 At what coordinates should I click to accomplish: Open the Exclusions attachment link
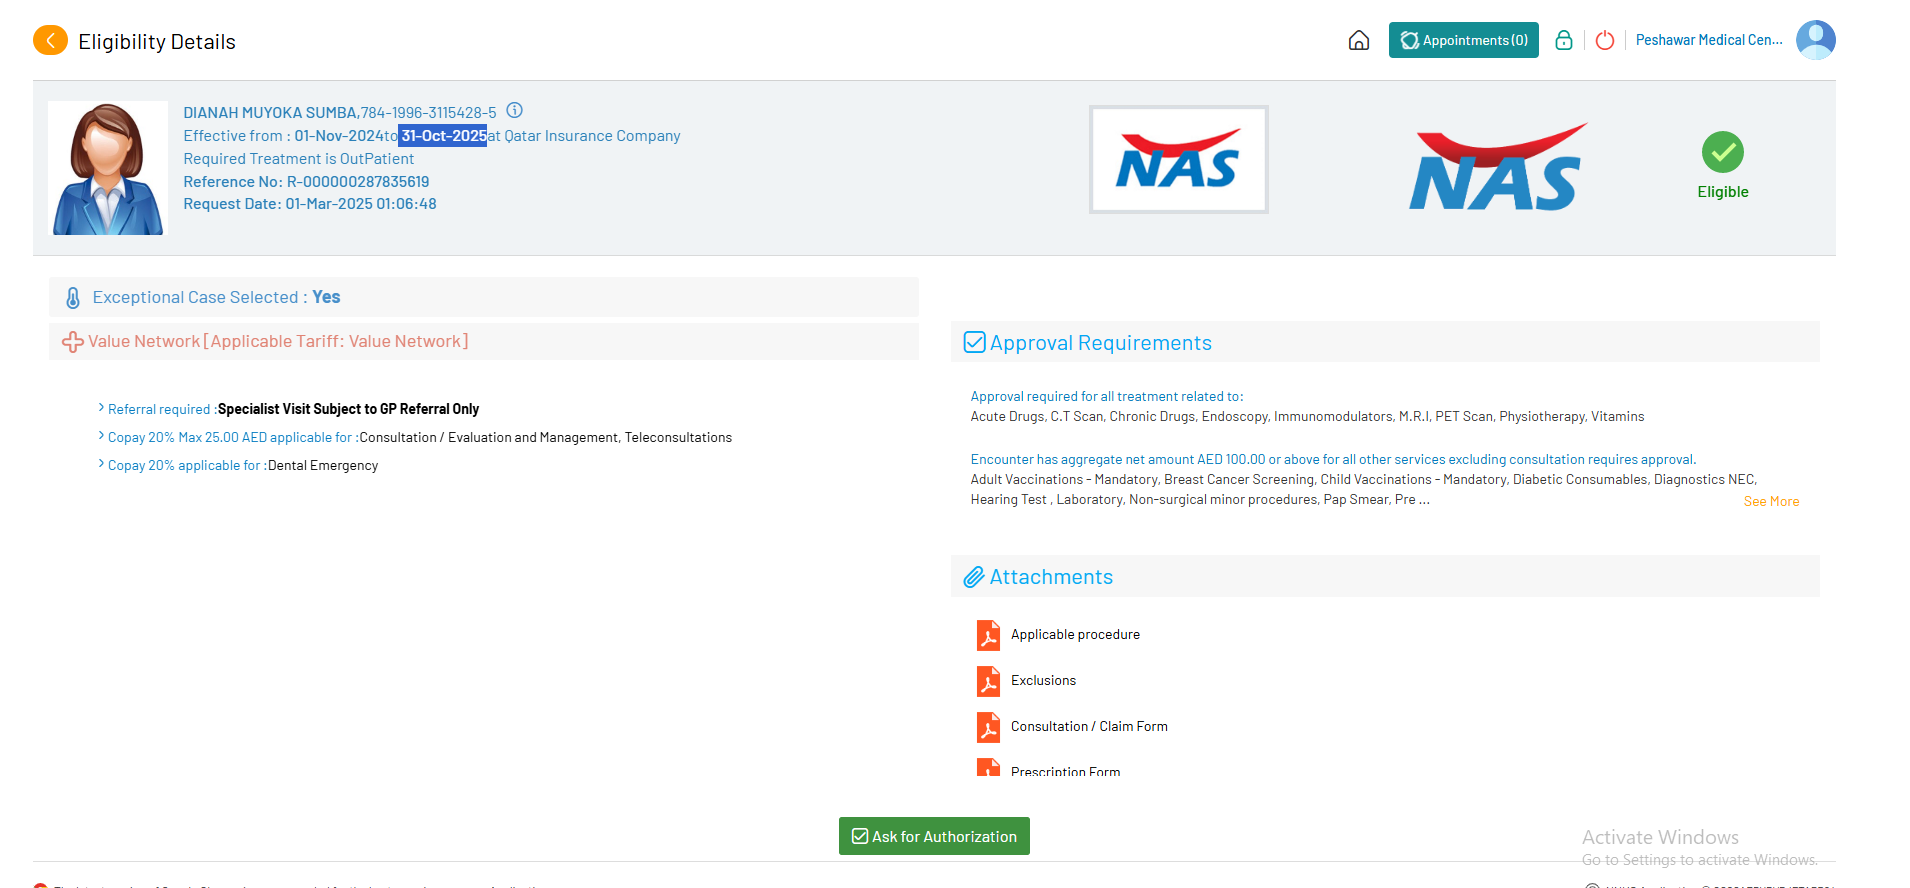click(1043, 680)
